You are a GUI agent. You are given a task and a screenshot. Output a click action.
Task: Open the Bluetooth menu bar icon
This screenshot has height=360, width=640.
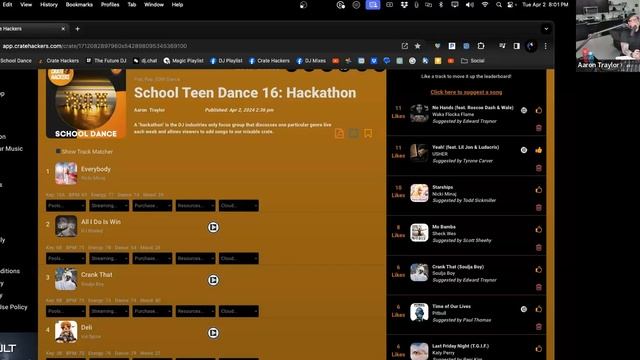pyautogui.click(x=441, y=5)
